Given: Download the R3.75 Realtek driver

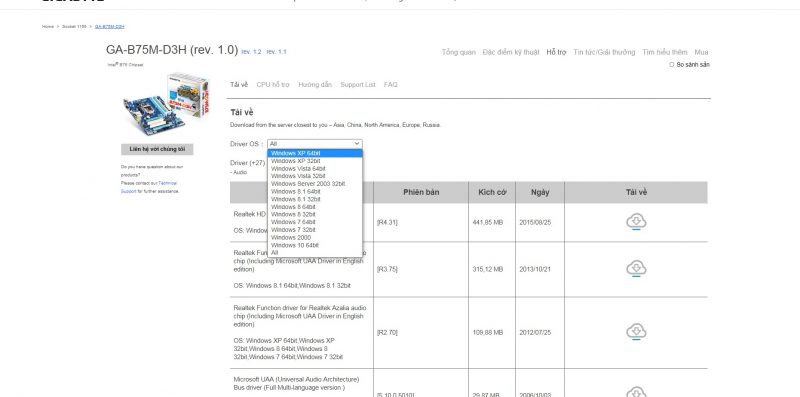Looking at the screenshot, I should [636, 269].
